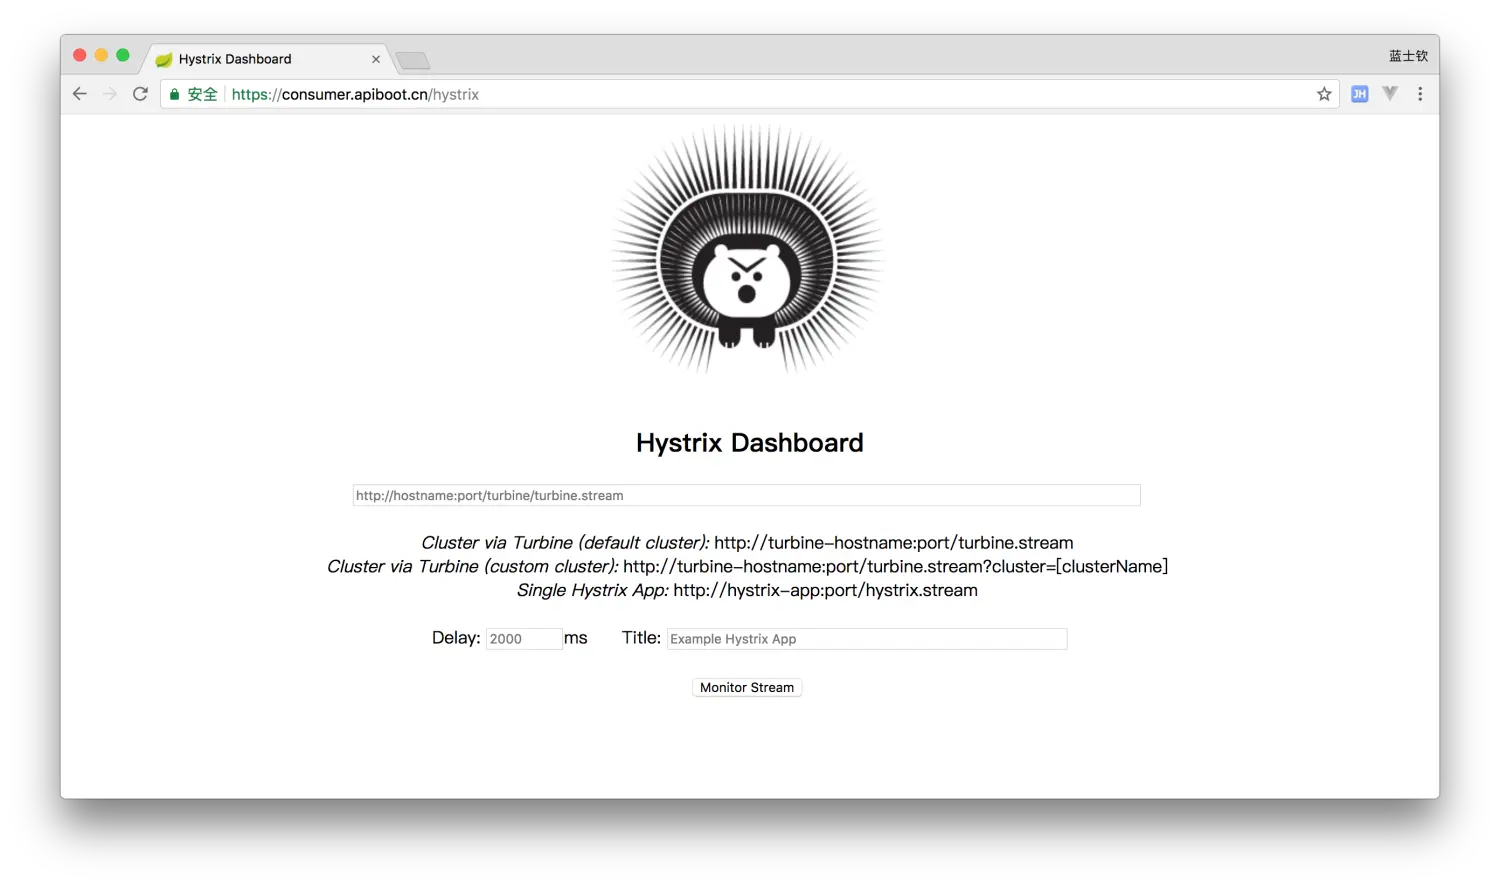Screen dimensions: 1500x885
Task: Click the Title input field
Action: [x=867, y=639]
